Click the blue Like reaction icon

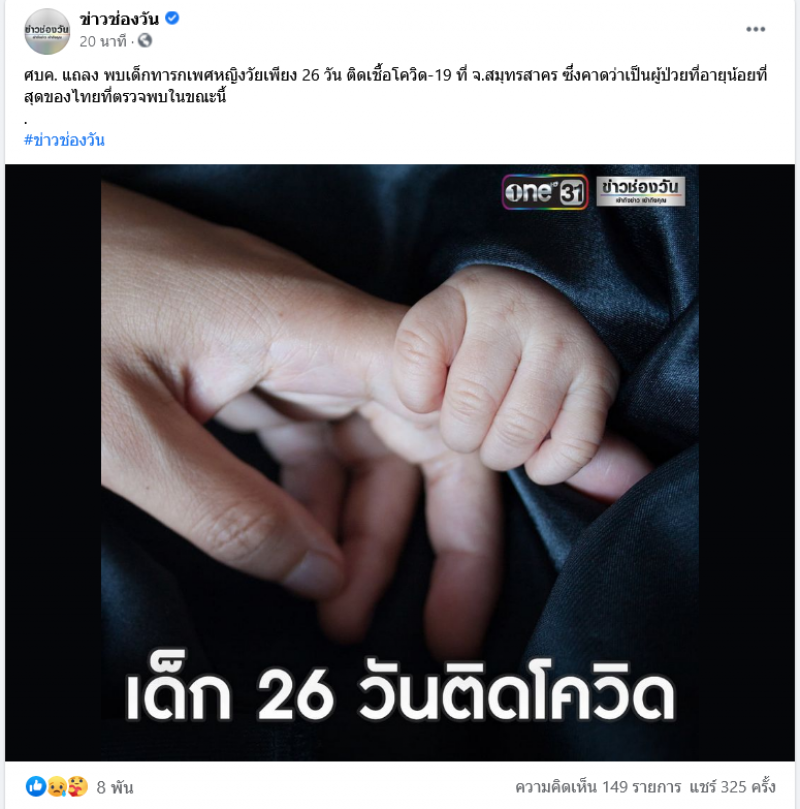36,786
